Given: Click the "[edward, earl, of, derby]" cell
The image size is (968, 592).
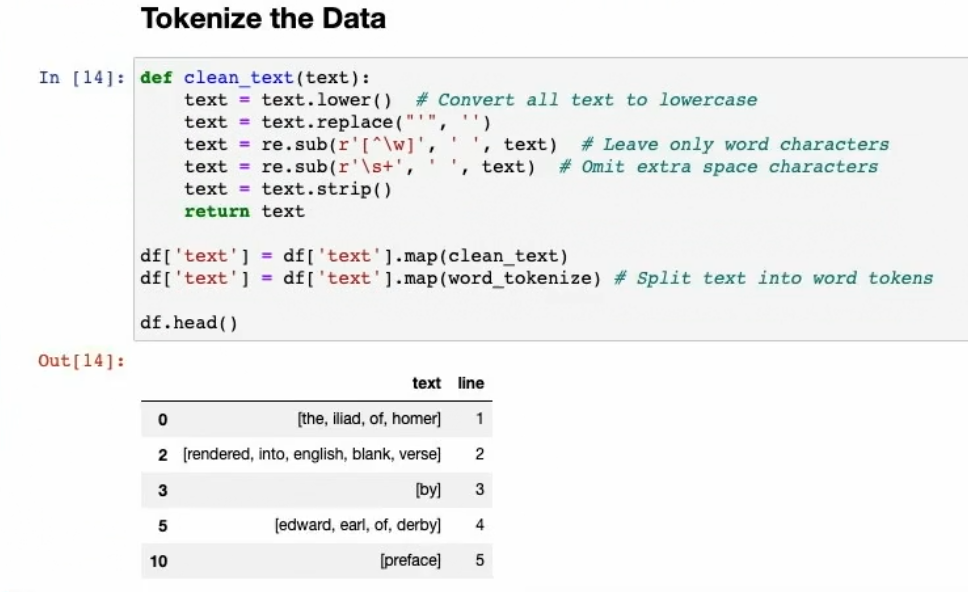Looking at the screenshot, I should click(x=358, y=525).
